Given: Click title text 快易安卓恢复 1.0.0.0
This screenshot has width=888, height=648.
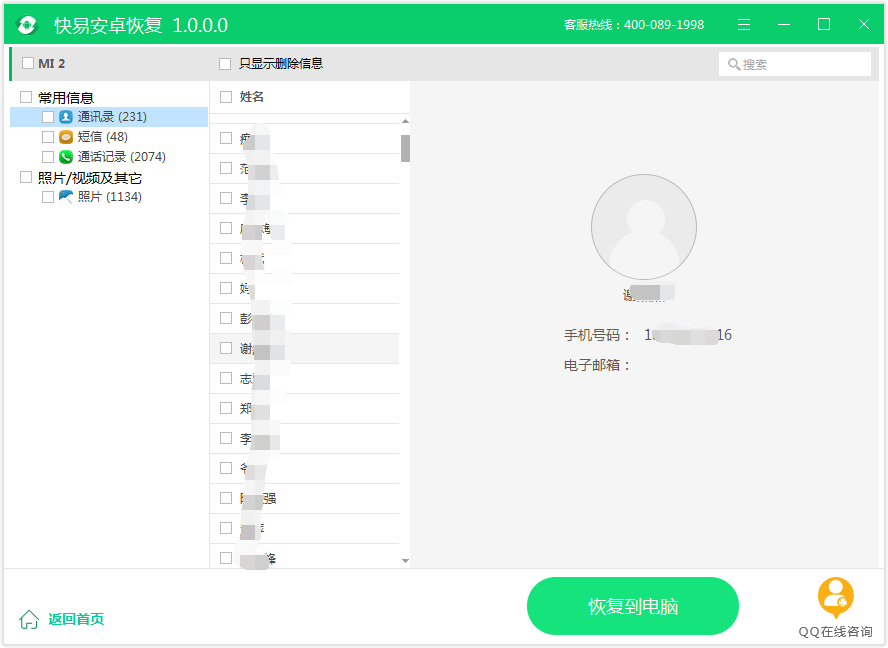Looking at the screenshot, I should click(x=141, y=25).
